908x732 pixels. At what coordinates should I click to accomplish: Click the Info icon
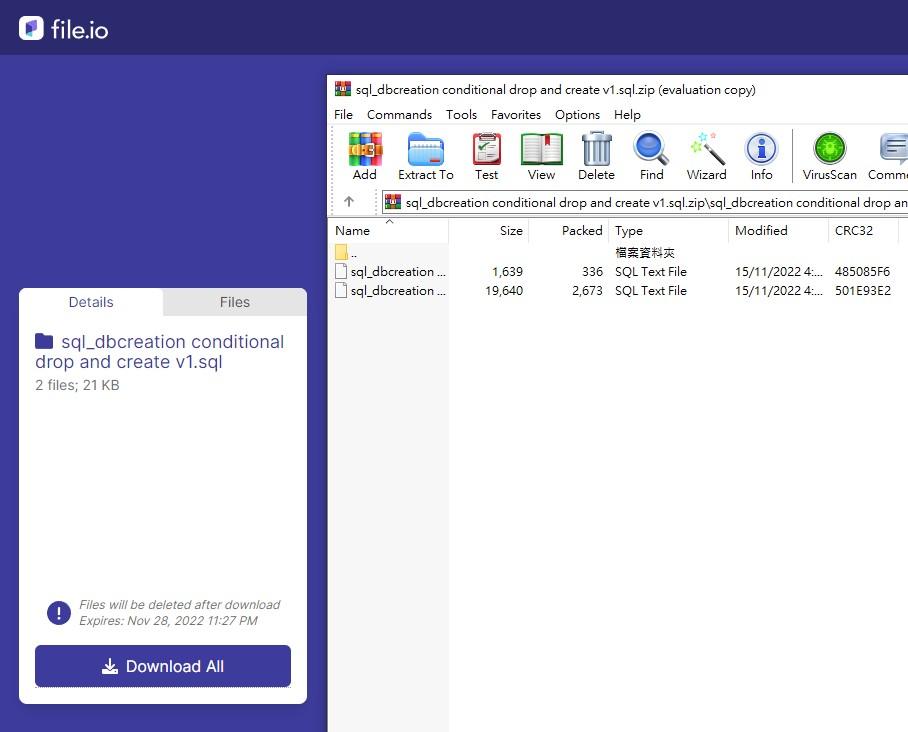point(761,150)
